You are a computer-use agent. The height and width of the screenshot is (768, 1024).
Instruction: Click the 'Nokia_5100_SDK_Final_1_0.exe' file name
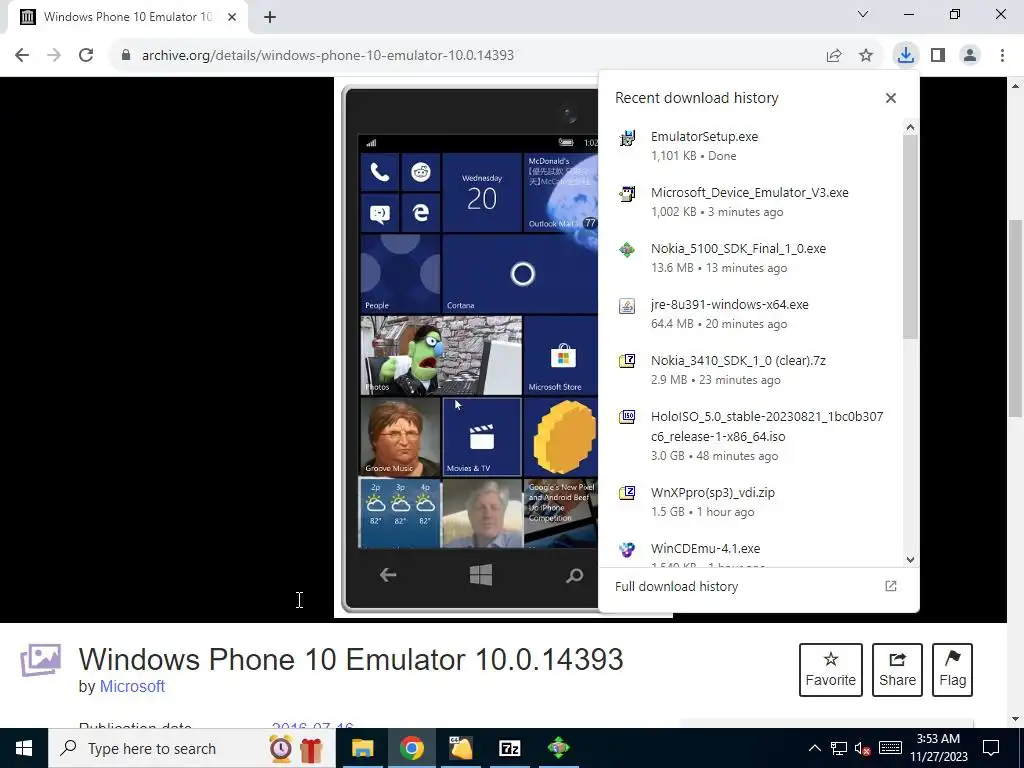point(738,249)
